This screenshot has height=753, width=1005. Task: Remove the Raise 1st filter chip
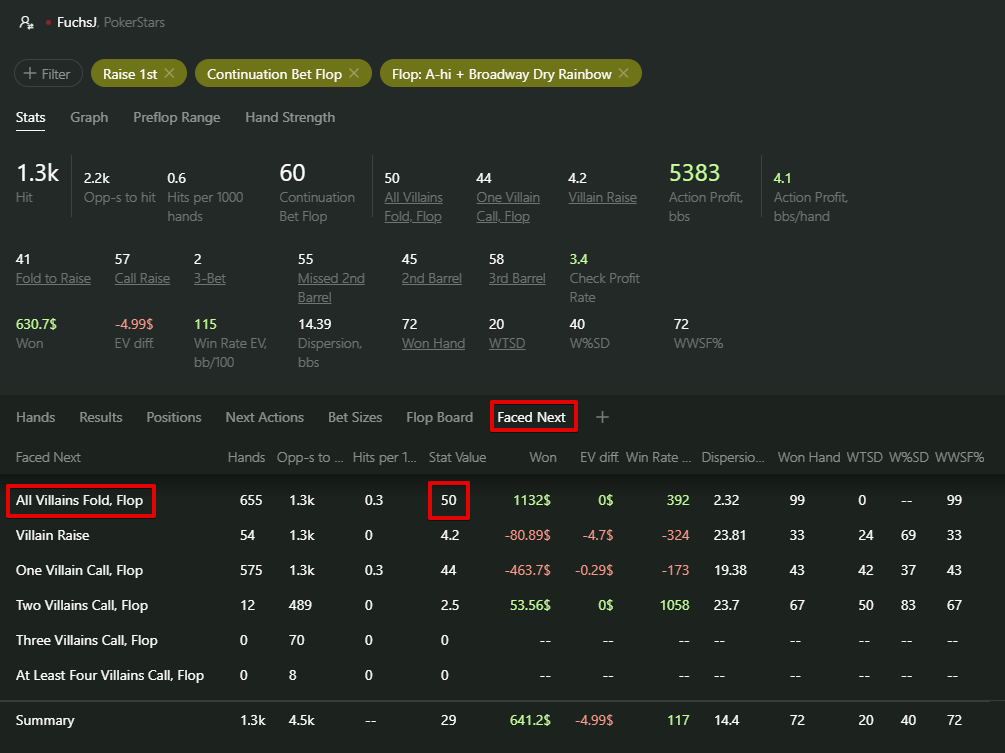click(169, 74)
